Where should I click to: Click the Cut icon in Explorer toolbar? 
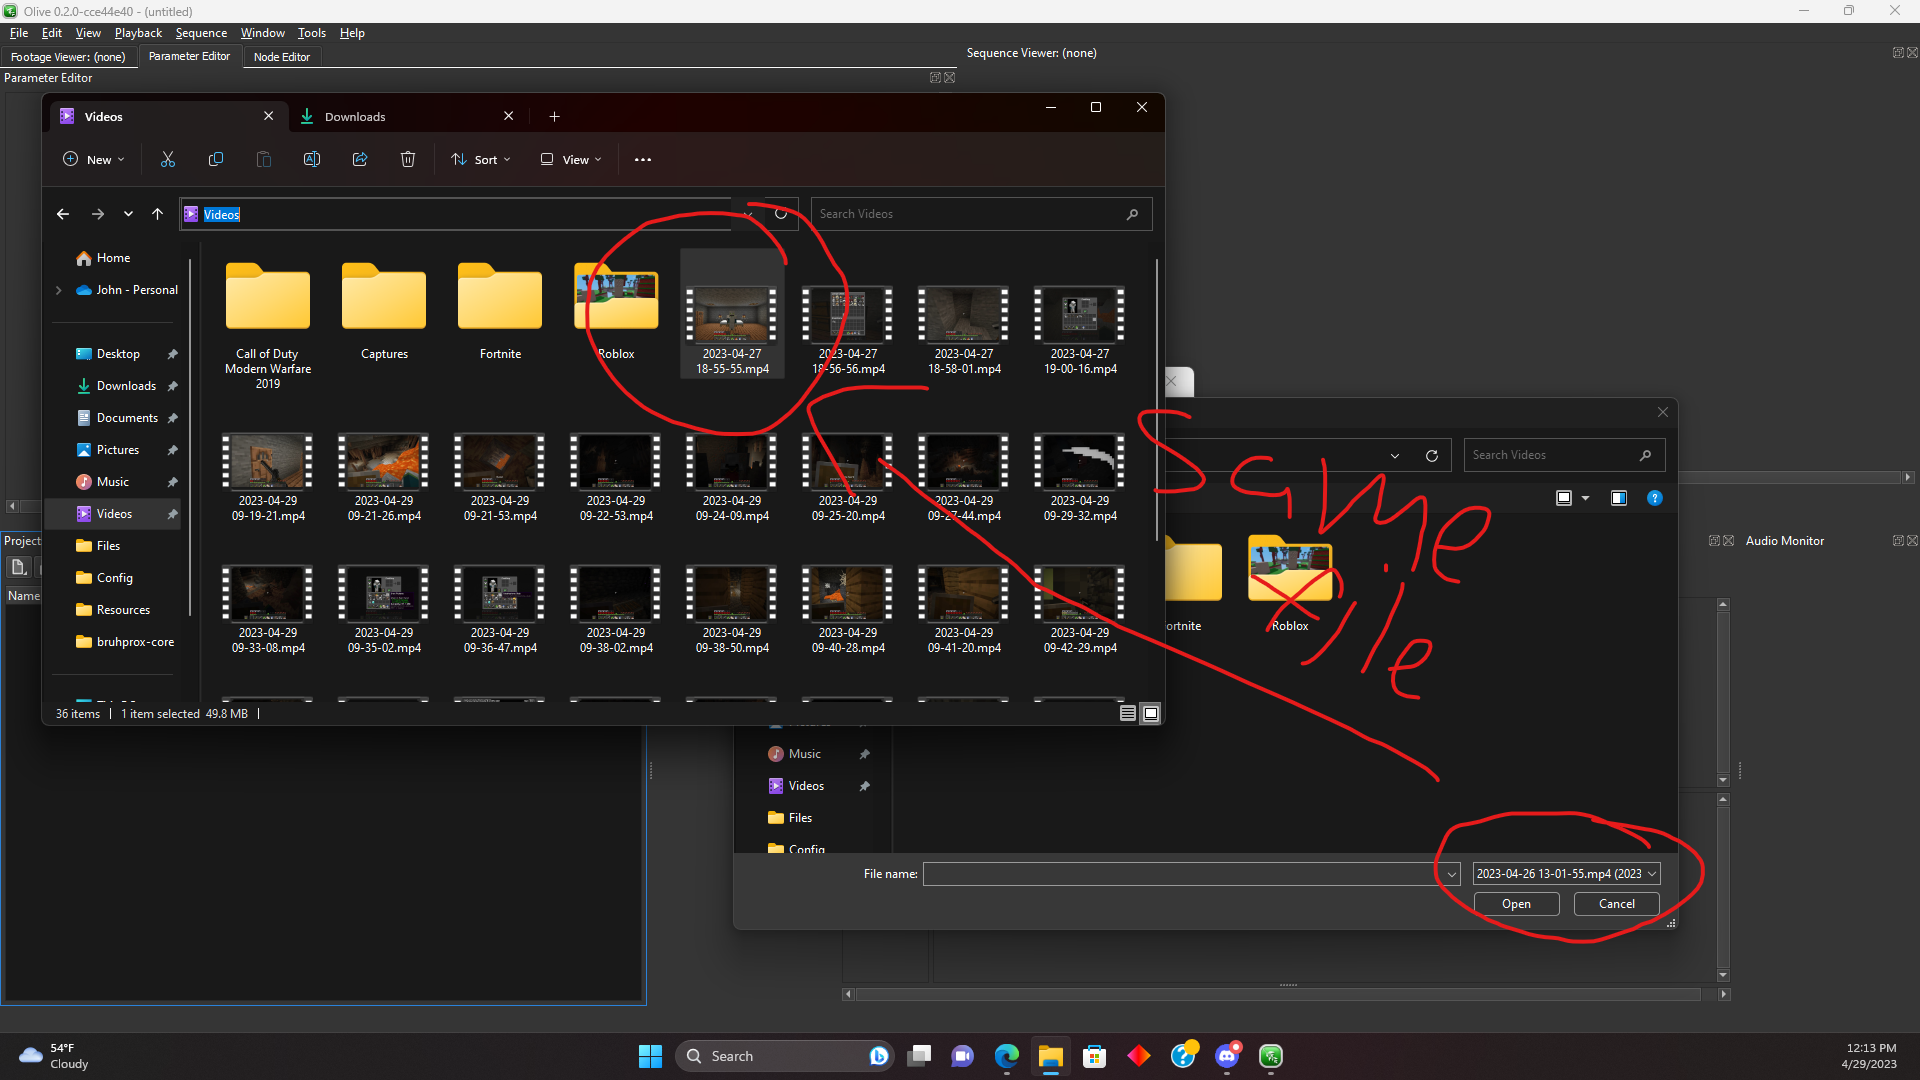168,160
